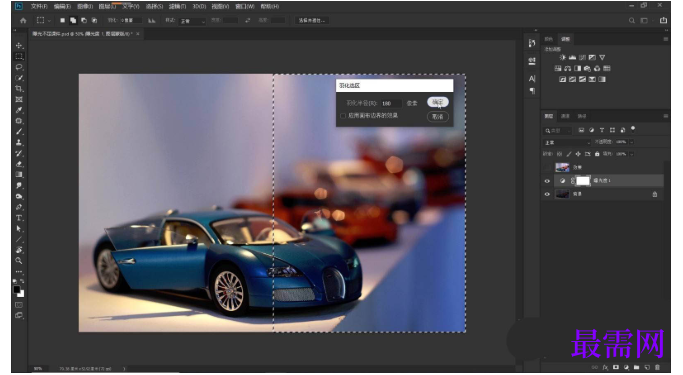Select the Eyedropper tool
683x375 pixels.
(19, 110)
